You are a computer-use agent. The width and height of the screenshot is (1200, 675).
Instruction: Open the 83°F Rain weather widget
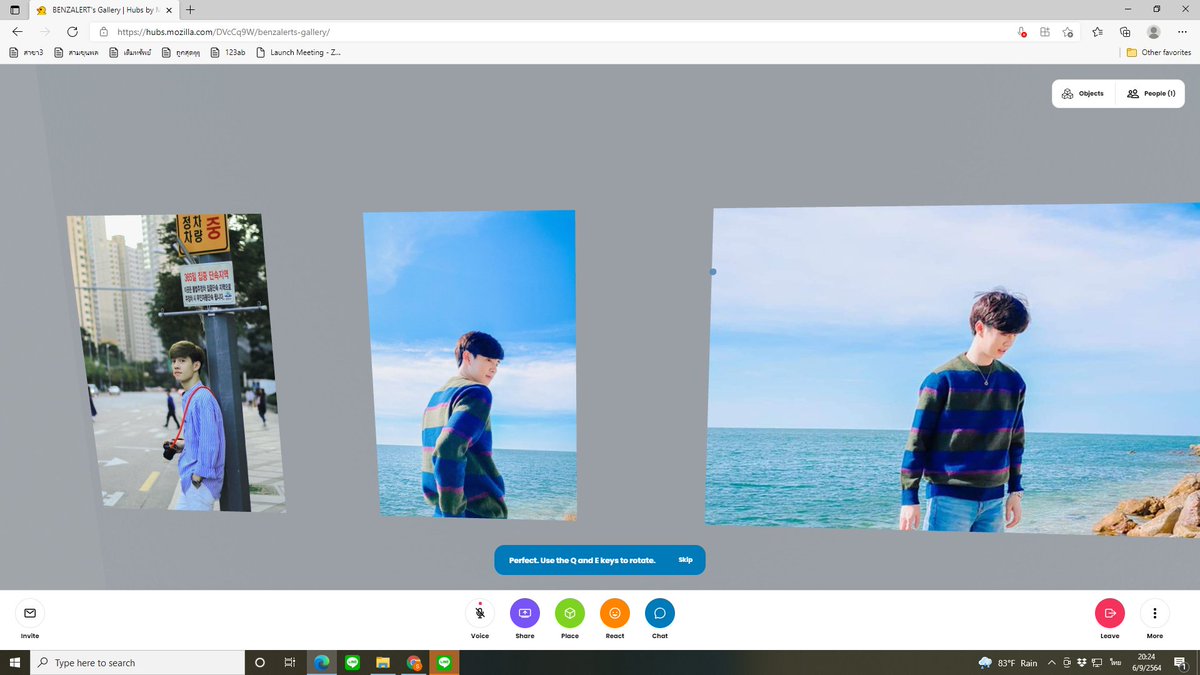(1008, 663)
